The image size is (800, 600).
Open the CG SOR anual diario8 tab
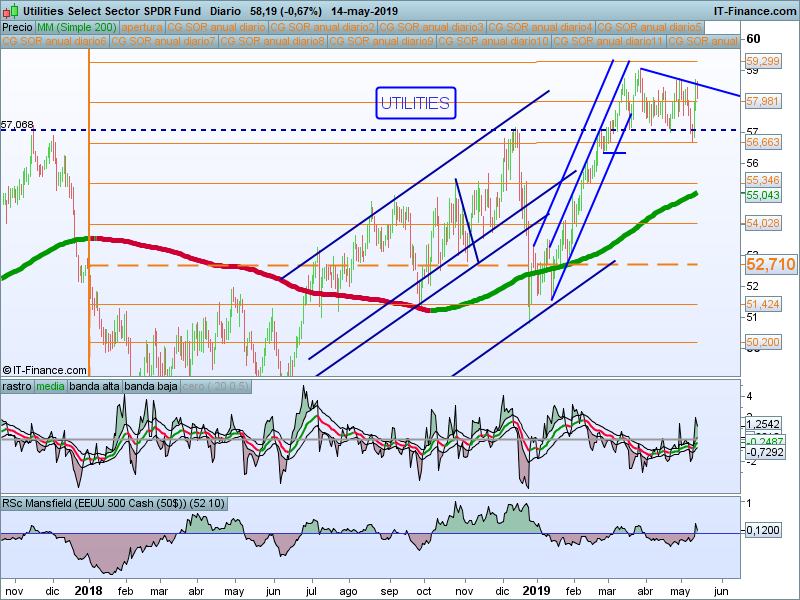[x=272, y=42]
